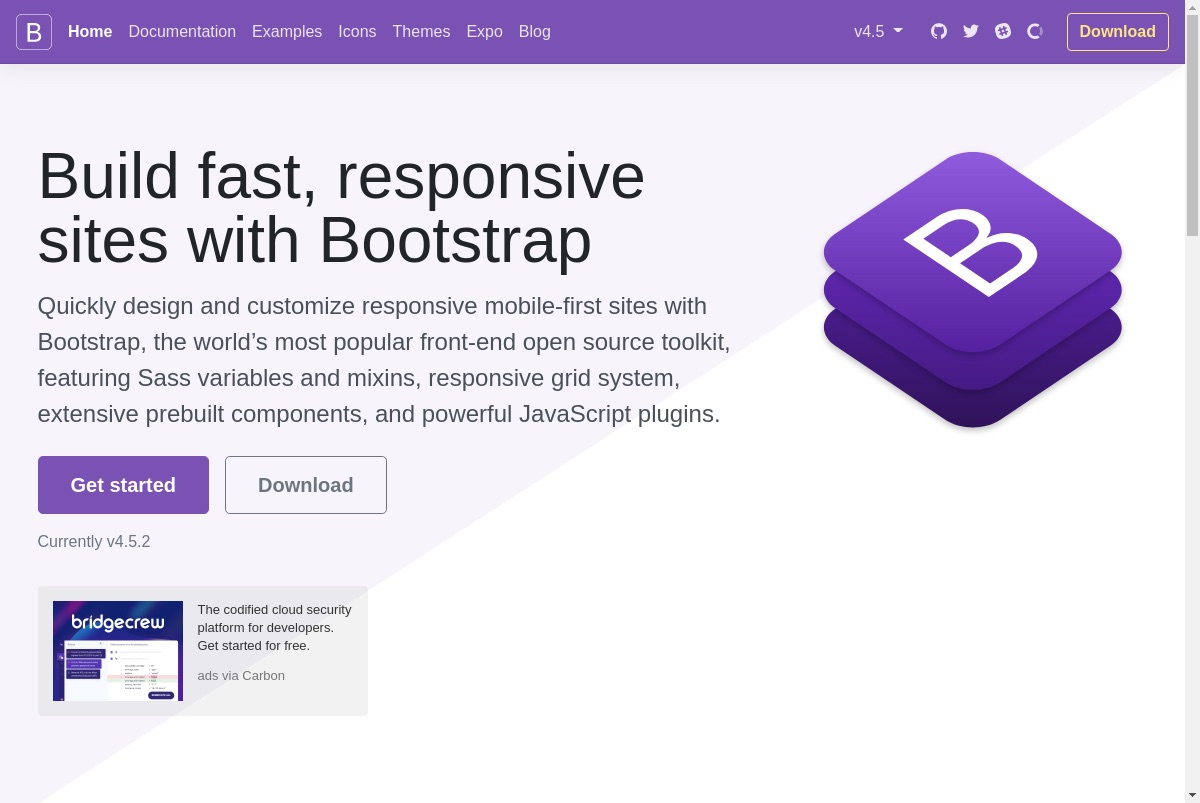Image resolution: width=1200 pixels, height=803 pixels.
Task: Go to the Home nav item
Action: 90,31
